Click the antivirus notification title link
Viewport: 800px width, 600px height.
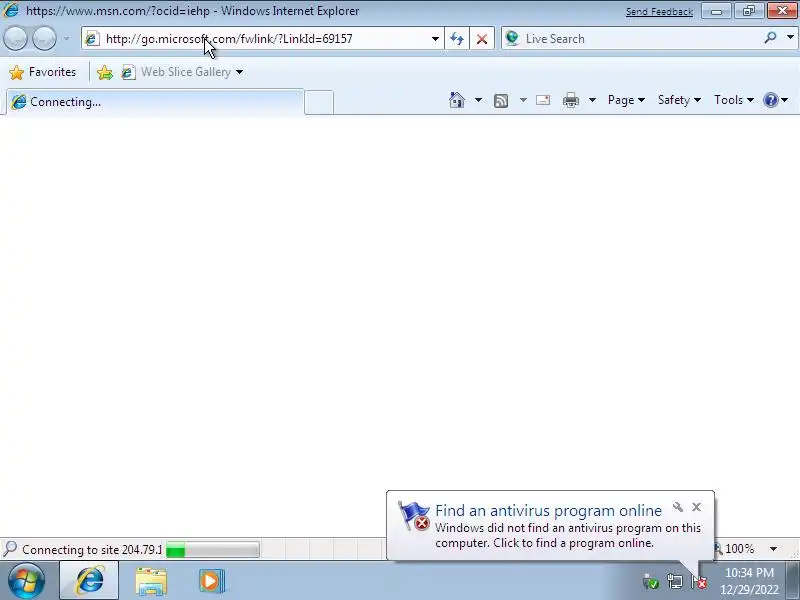point(548,510)
